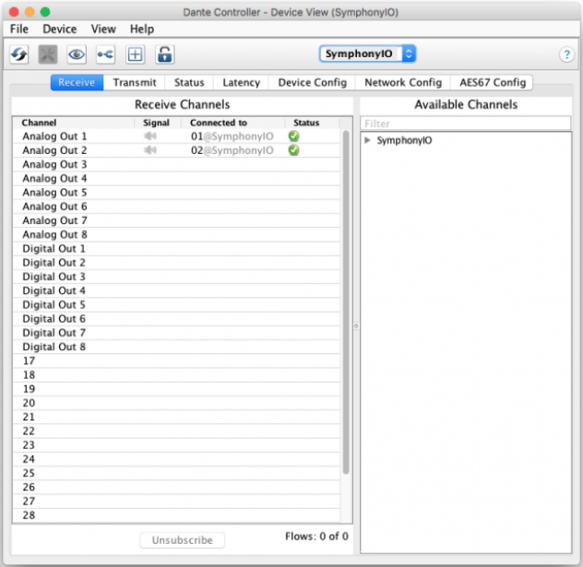This screenshot has width=583, height=567.
Task: Open the AES67 Config tab
Action: pyautogui.click(x=492, y=82)
